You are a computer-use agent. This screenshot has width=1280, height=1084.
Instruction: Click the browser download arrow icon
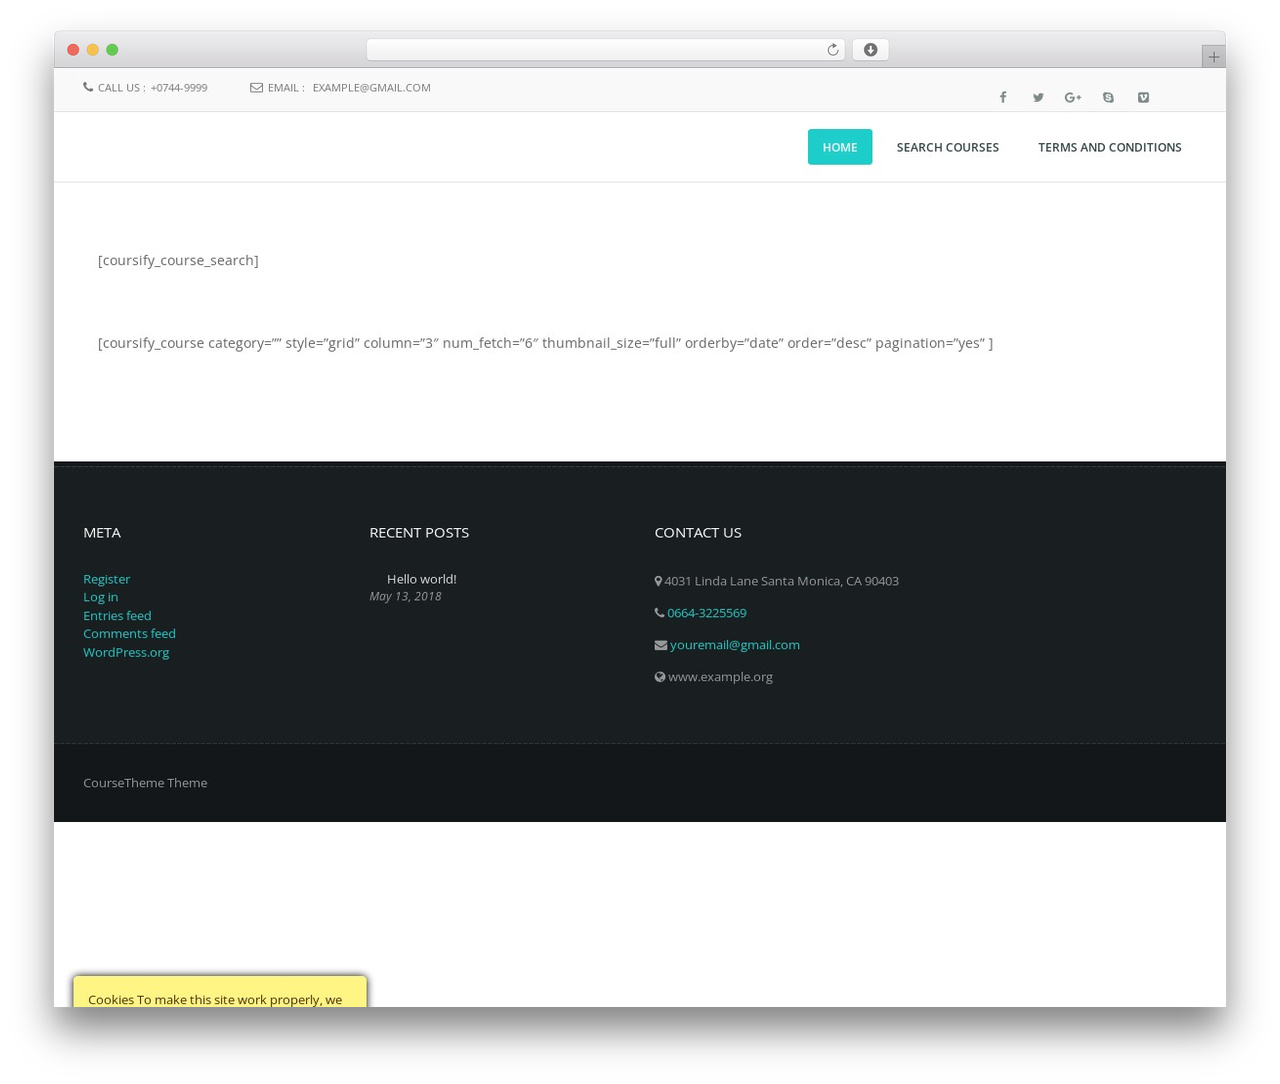(870, 50)
